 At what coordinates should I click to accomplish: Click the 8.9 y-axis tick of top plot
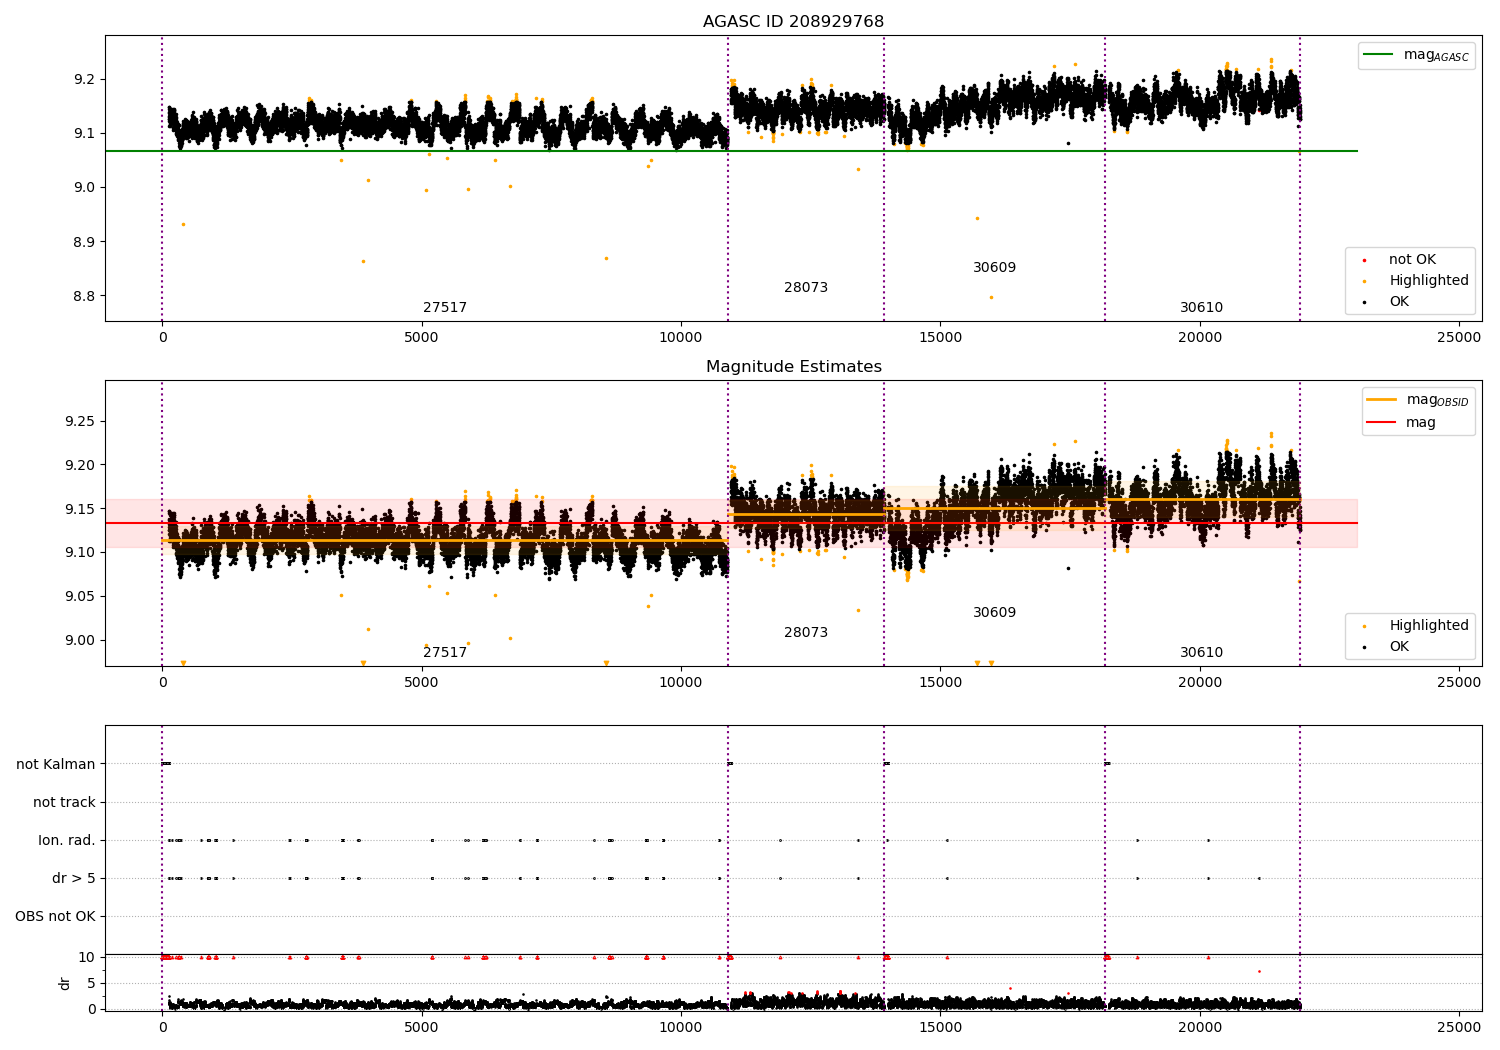[82, 243]
